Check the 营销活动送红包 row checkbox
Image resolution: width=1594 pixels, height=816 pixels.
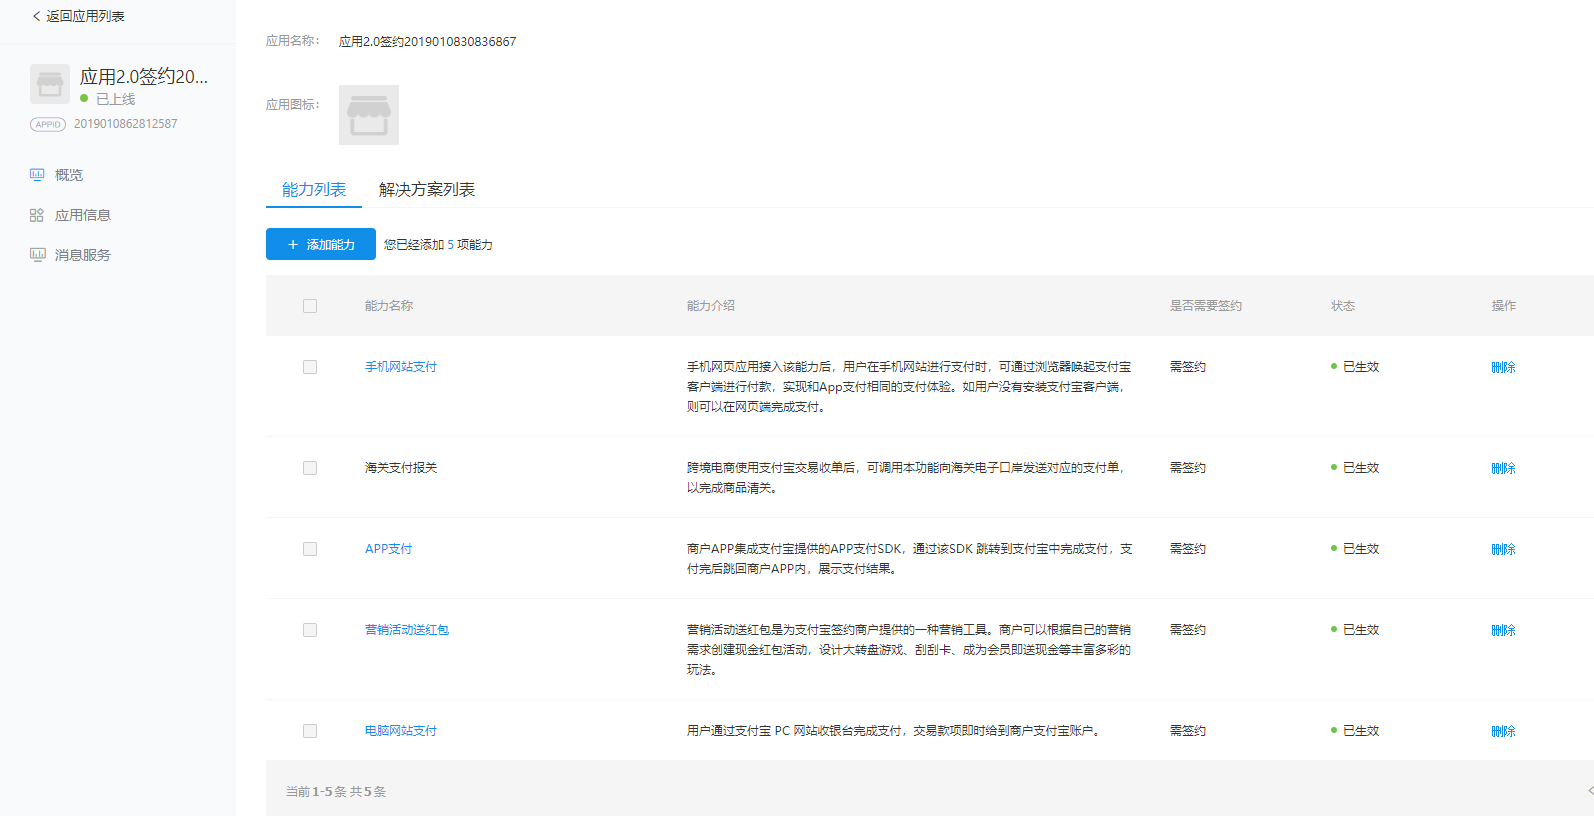pyautogui.click(x=310, y=630)
